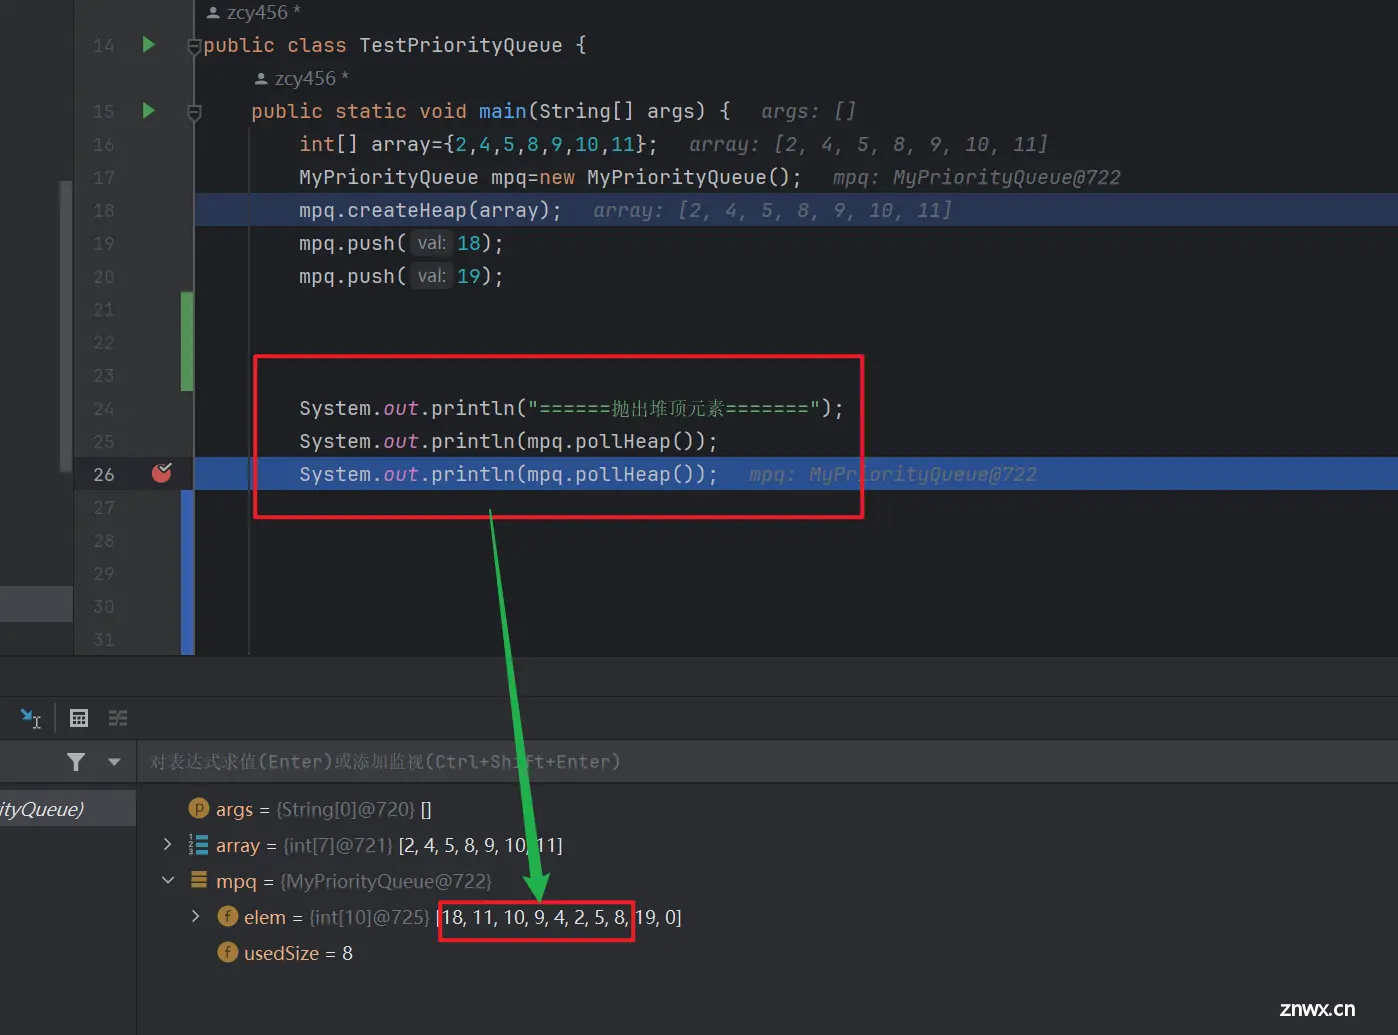This screenshot has width=1398, height=1035.
Task: Click the elem field icon
Action: click(x=228, y=916)
